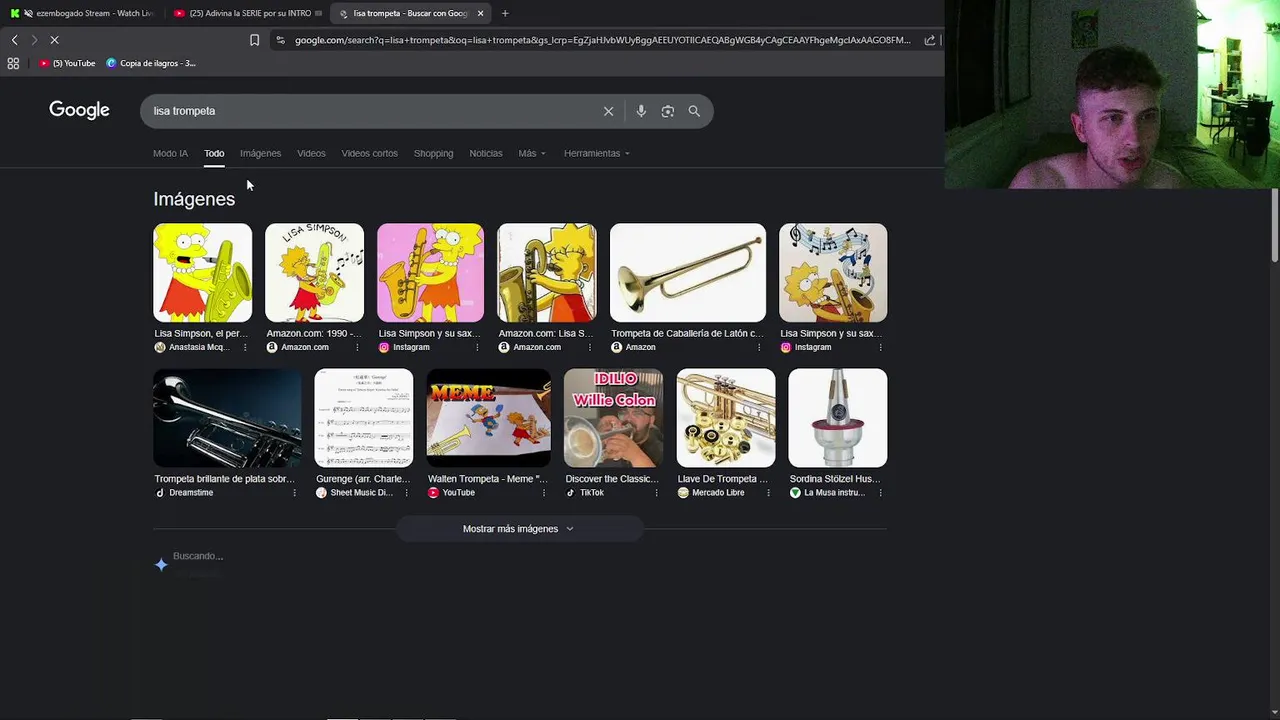Open a new browser tab with plus
This screenshot has width=1280, height=720.
coord(505,13)
